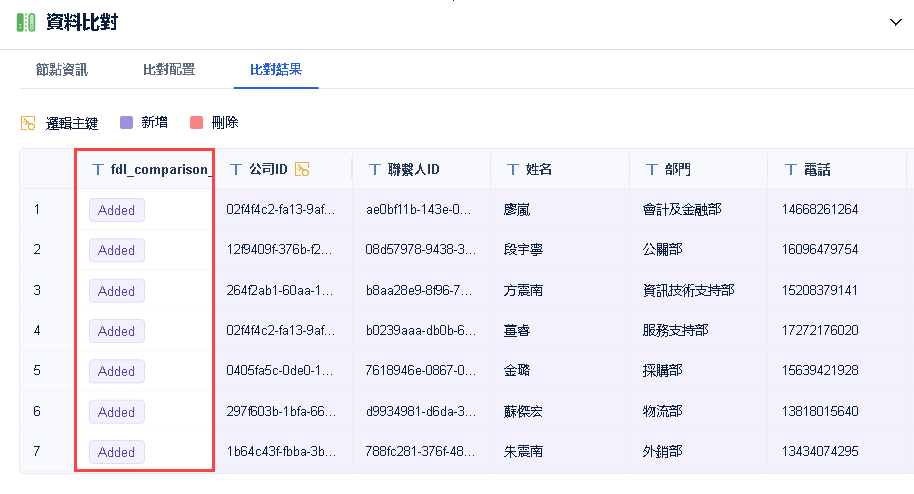Click the text type icon for 姓名
The image size is (914, 494).
513,169
